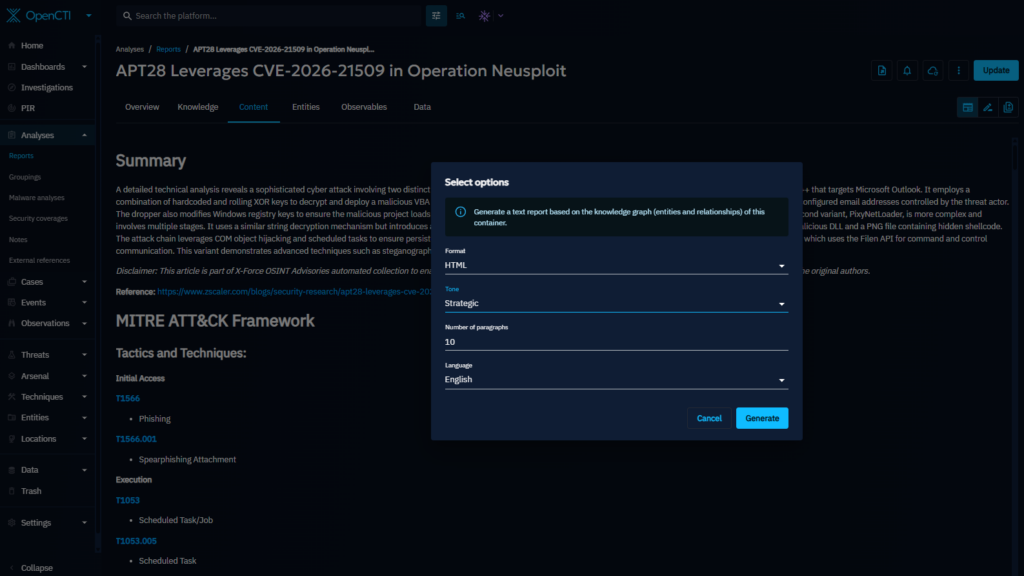1024x576 pixels.
Task: Open the Tone dropdown showing Strategic
Action: tap(616, 303)
